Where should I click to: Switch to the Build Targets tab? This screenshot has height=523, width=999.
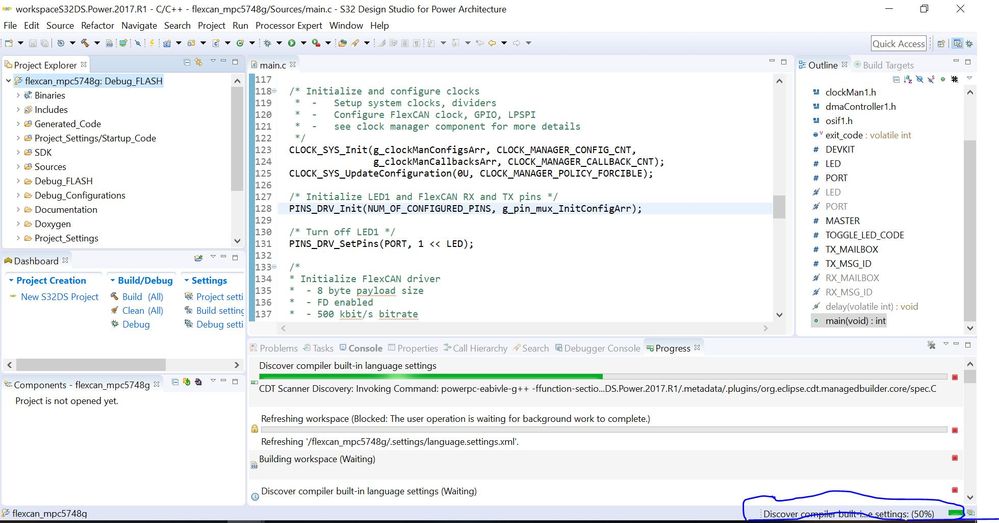pos(883,65)
